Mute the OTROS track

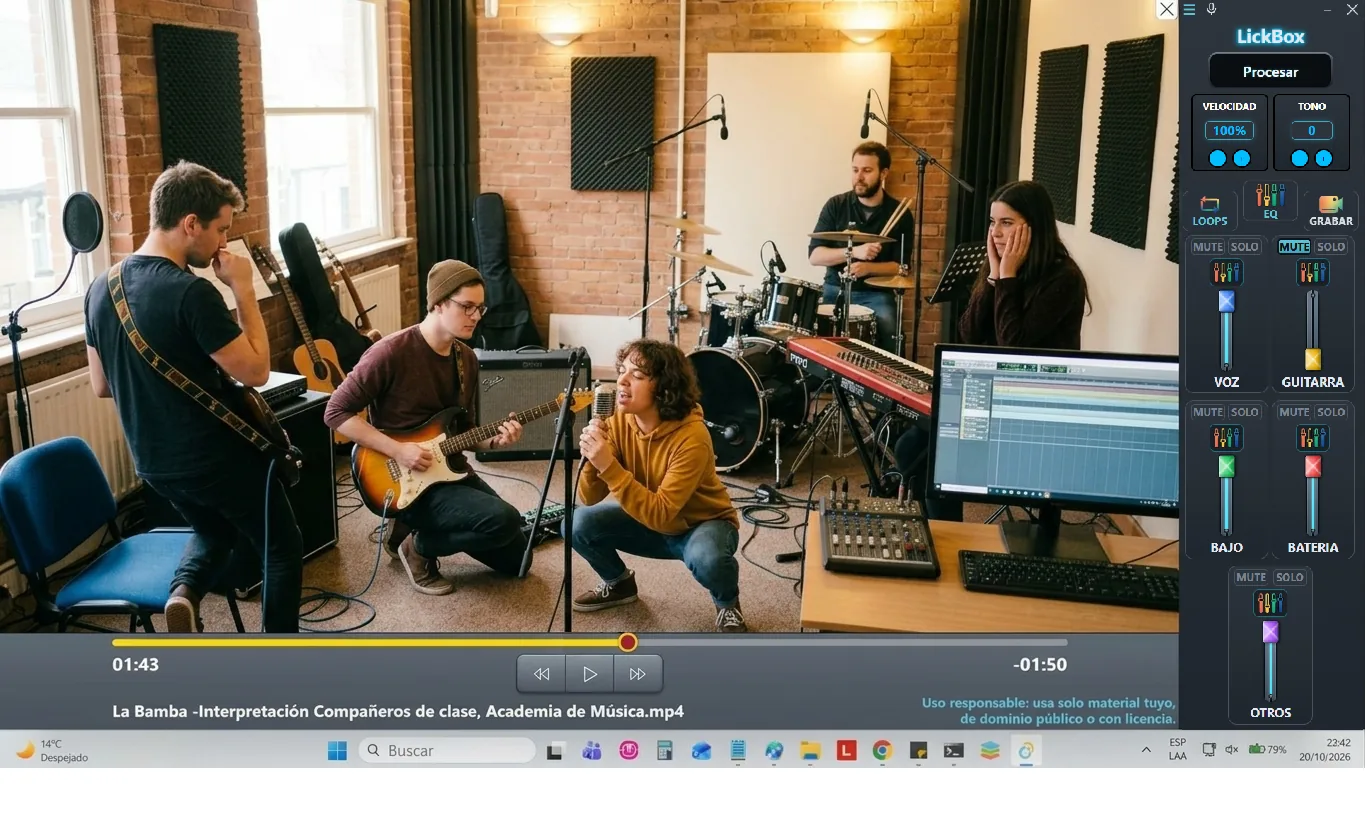(1251, 577)
